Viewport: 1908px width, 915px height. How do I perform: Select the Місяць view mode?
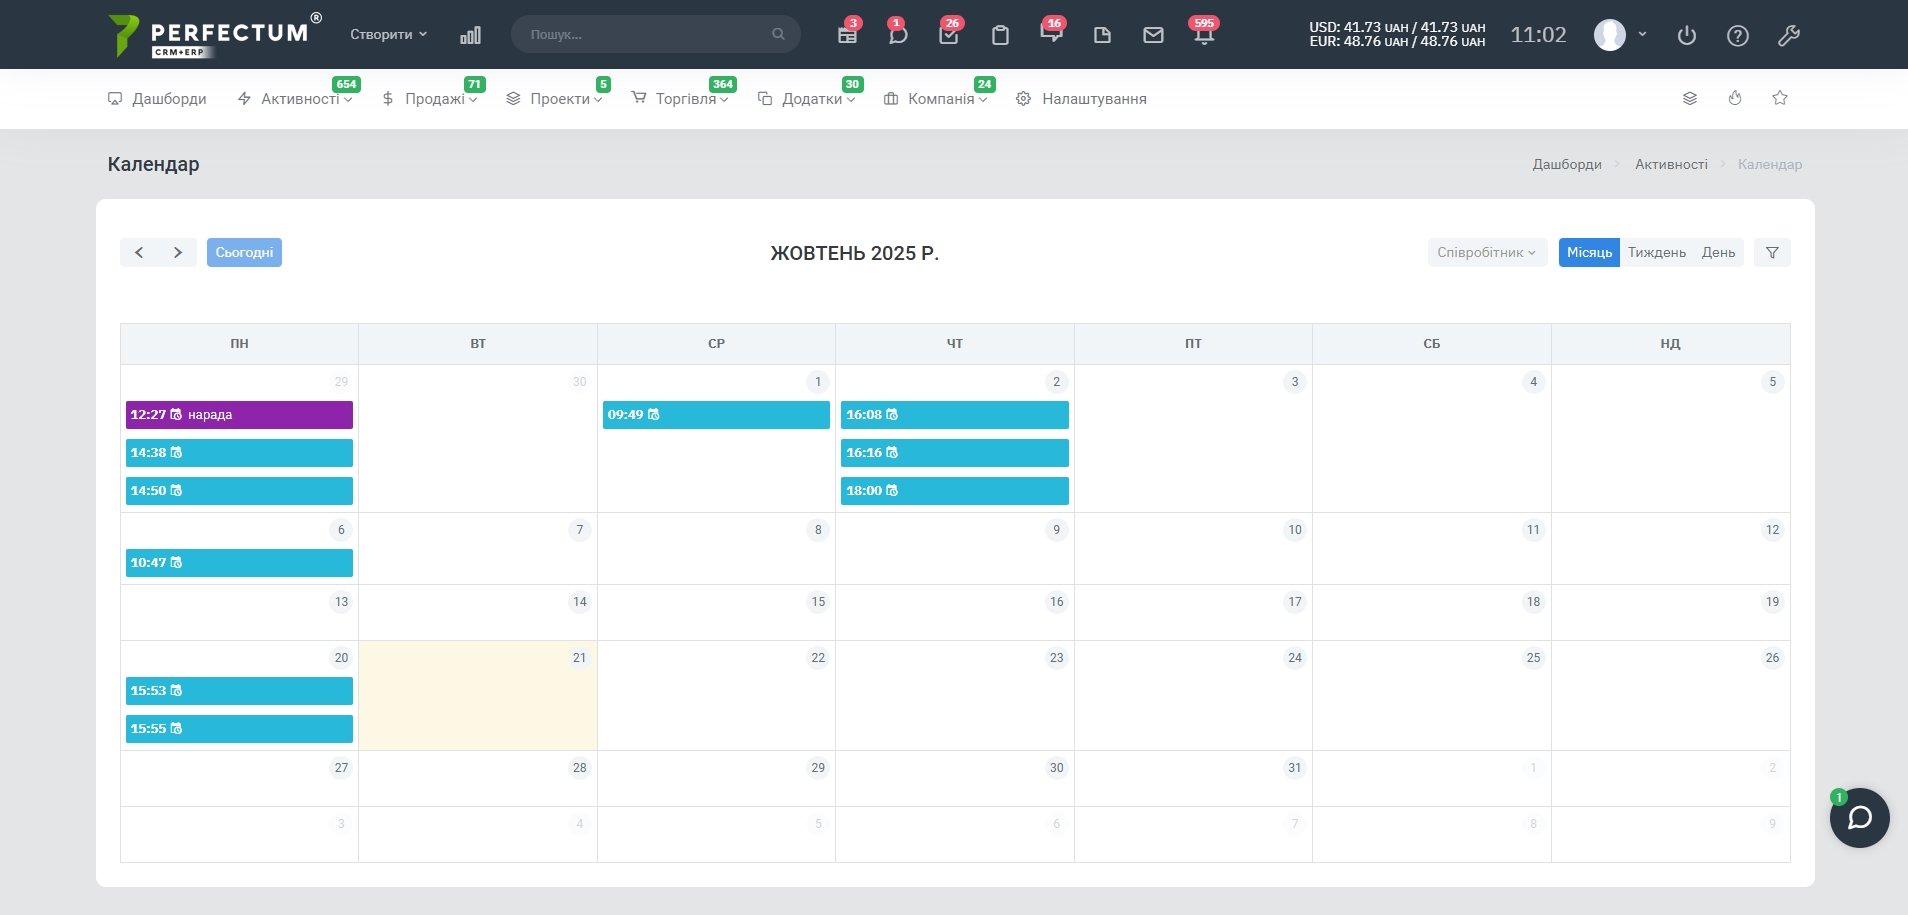click(1589, 252)
